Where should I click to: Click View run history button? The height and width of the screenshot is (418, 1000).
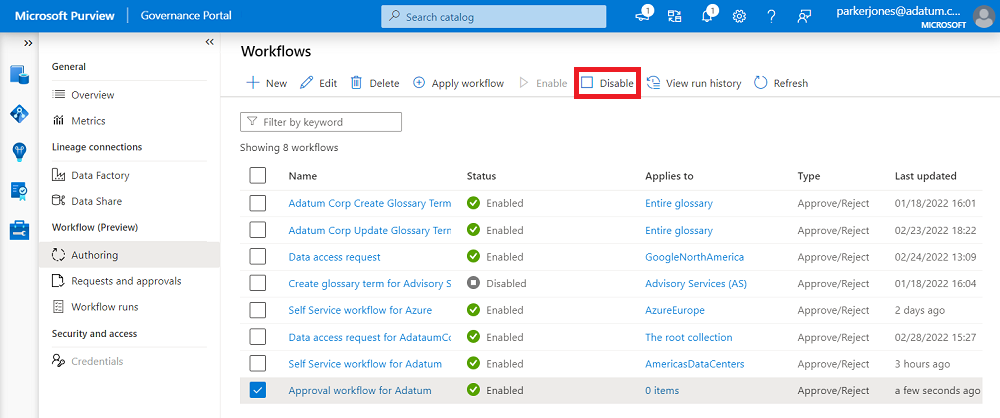[694, 83]
